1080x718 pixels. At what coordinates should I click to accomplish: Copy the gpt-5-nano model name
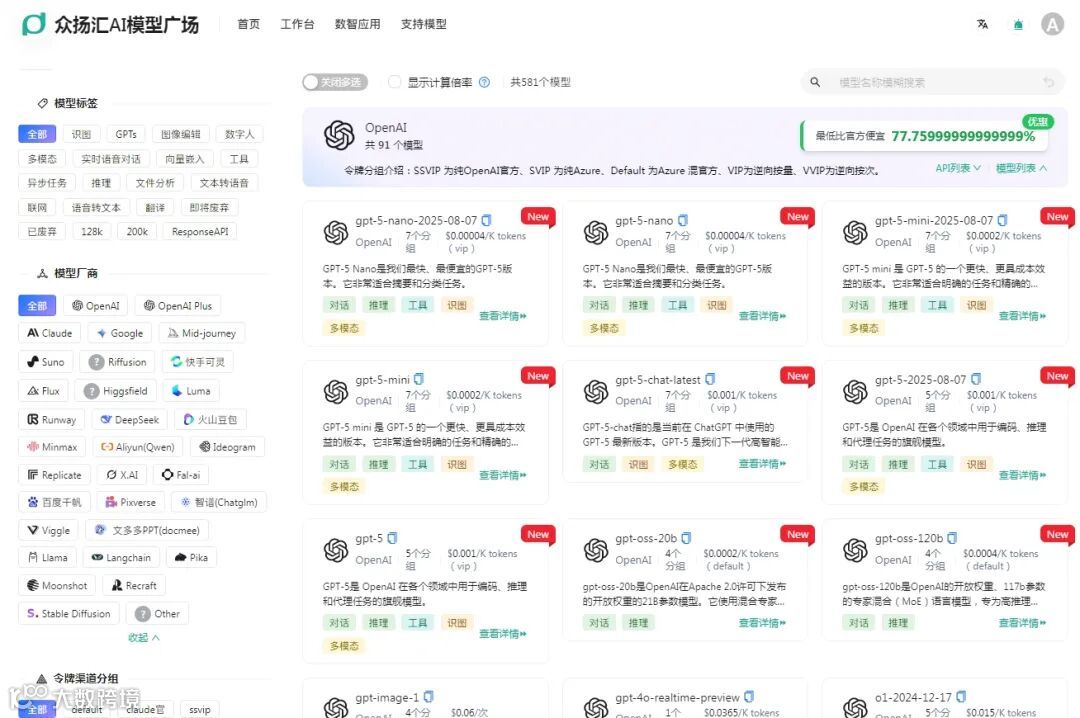pyautogui.click(x=683, y=220)
